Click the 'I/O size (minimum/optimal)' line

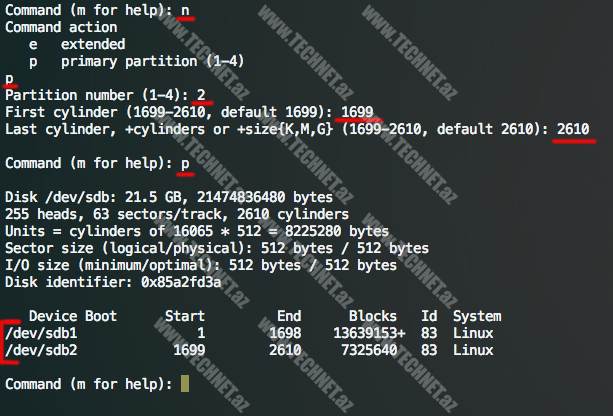coord(200,265)
